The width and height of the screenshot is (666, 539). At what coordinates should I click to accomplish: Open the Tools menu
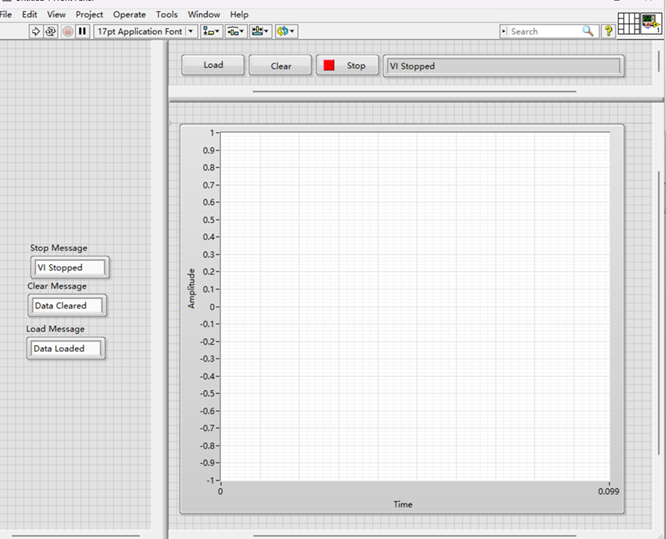point(167,15)
